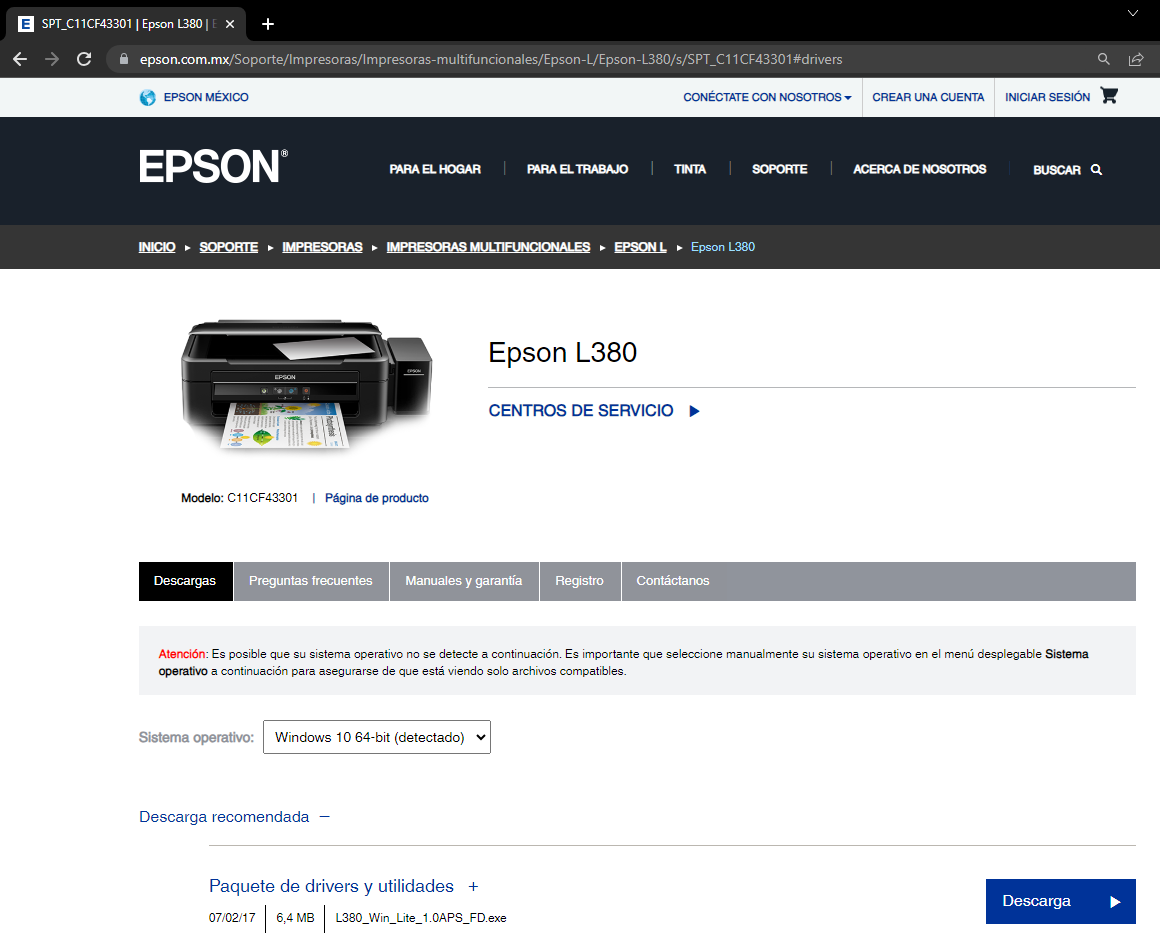The width and height of the screenshot is (1160, 951).
Task: Click the padlock site info icon
Action: [x=124, y=59]
